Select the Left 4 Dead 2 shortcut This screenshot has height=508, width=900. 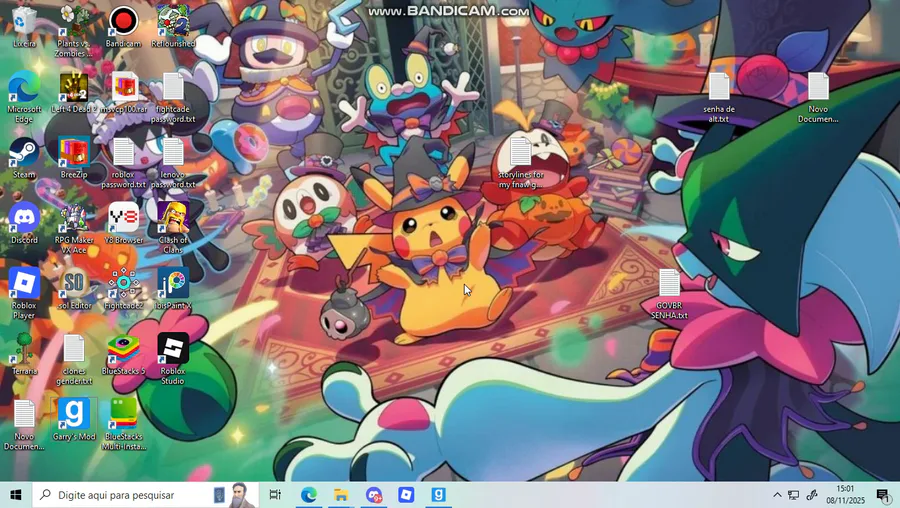pyautogui.click(x=73, y=93)
